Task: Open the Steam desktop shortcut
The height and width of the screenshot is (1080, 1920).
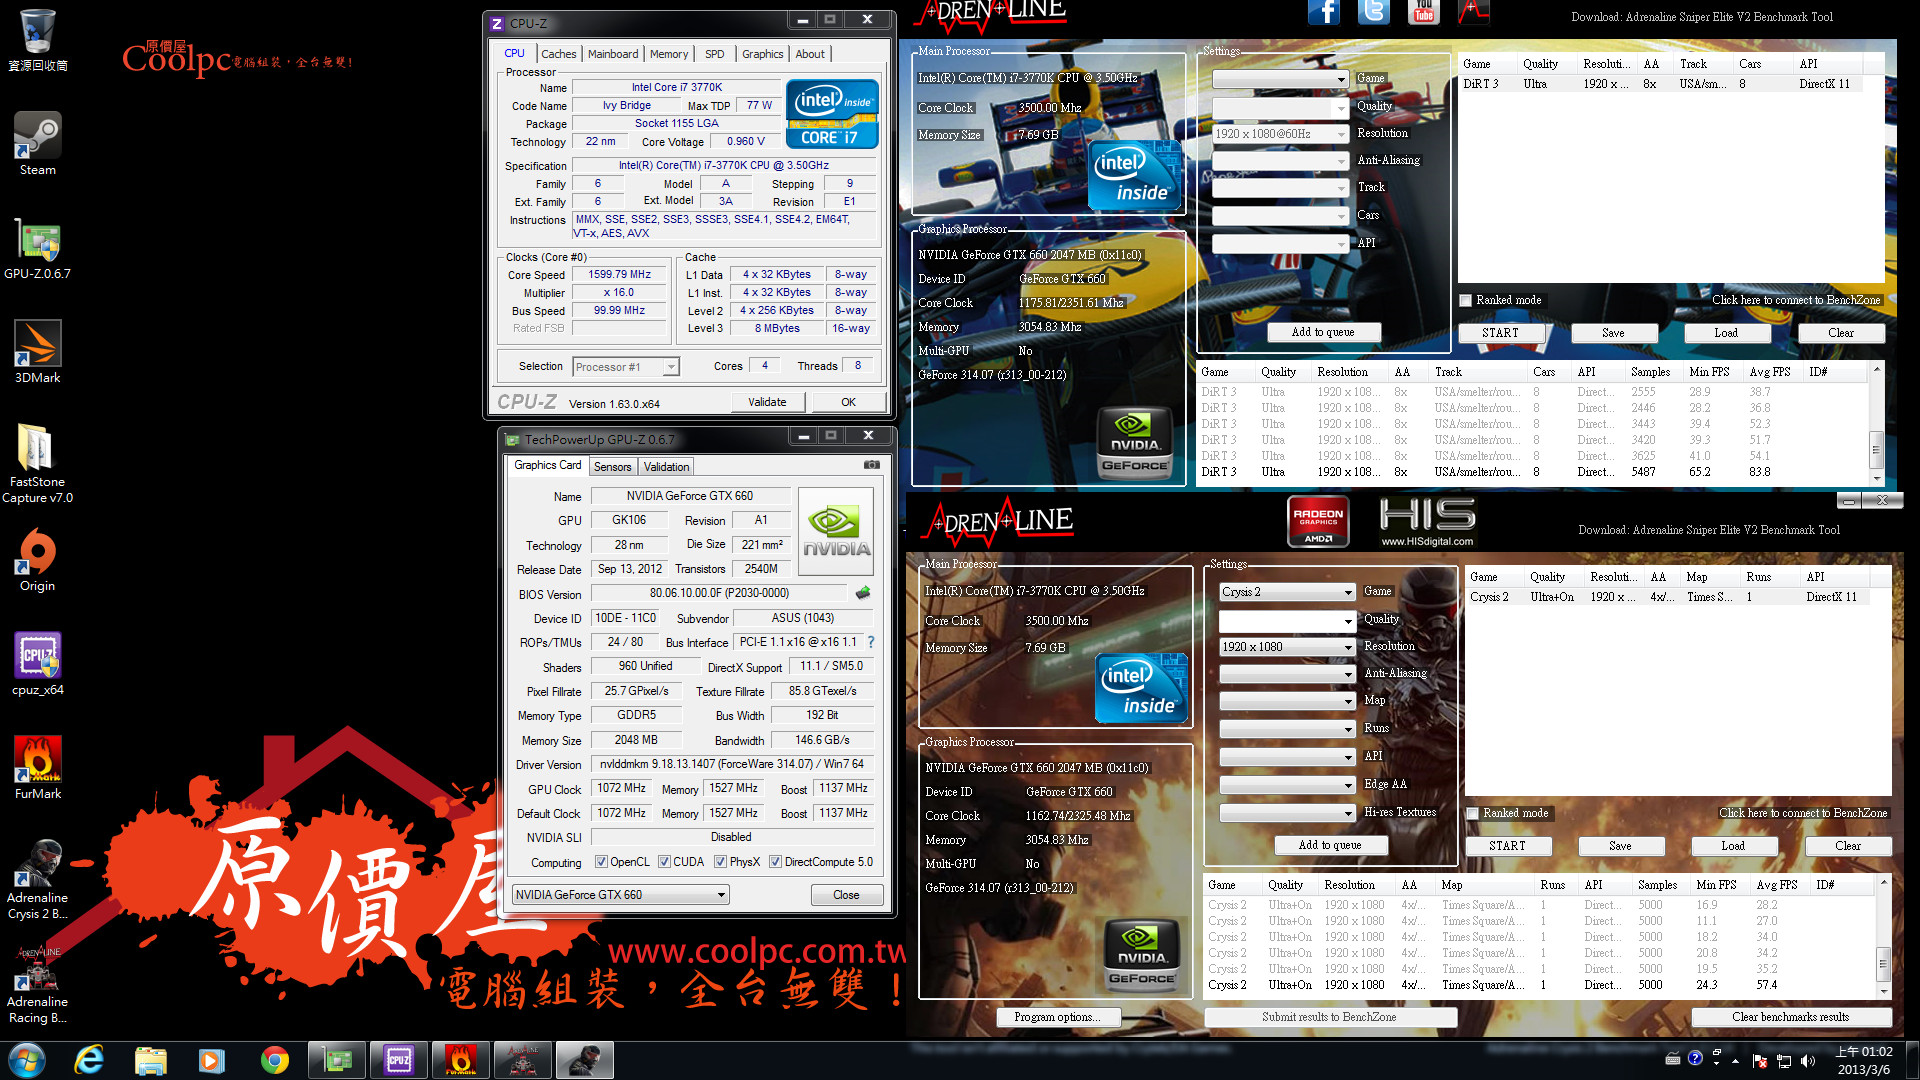Action: click(37, 143)
